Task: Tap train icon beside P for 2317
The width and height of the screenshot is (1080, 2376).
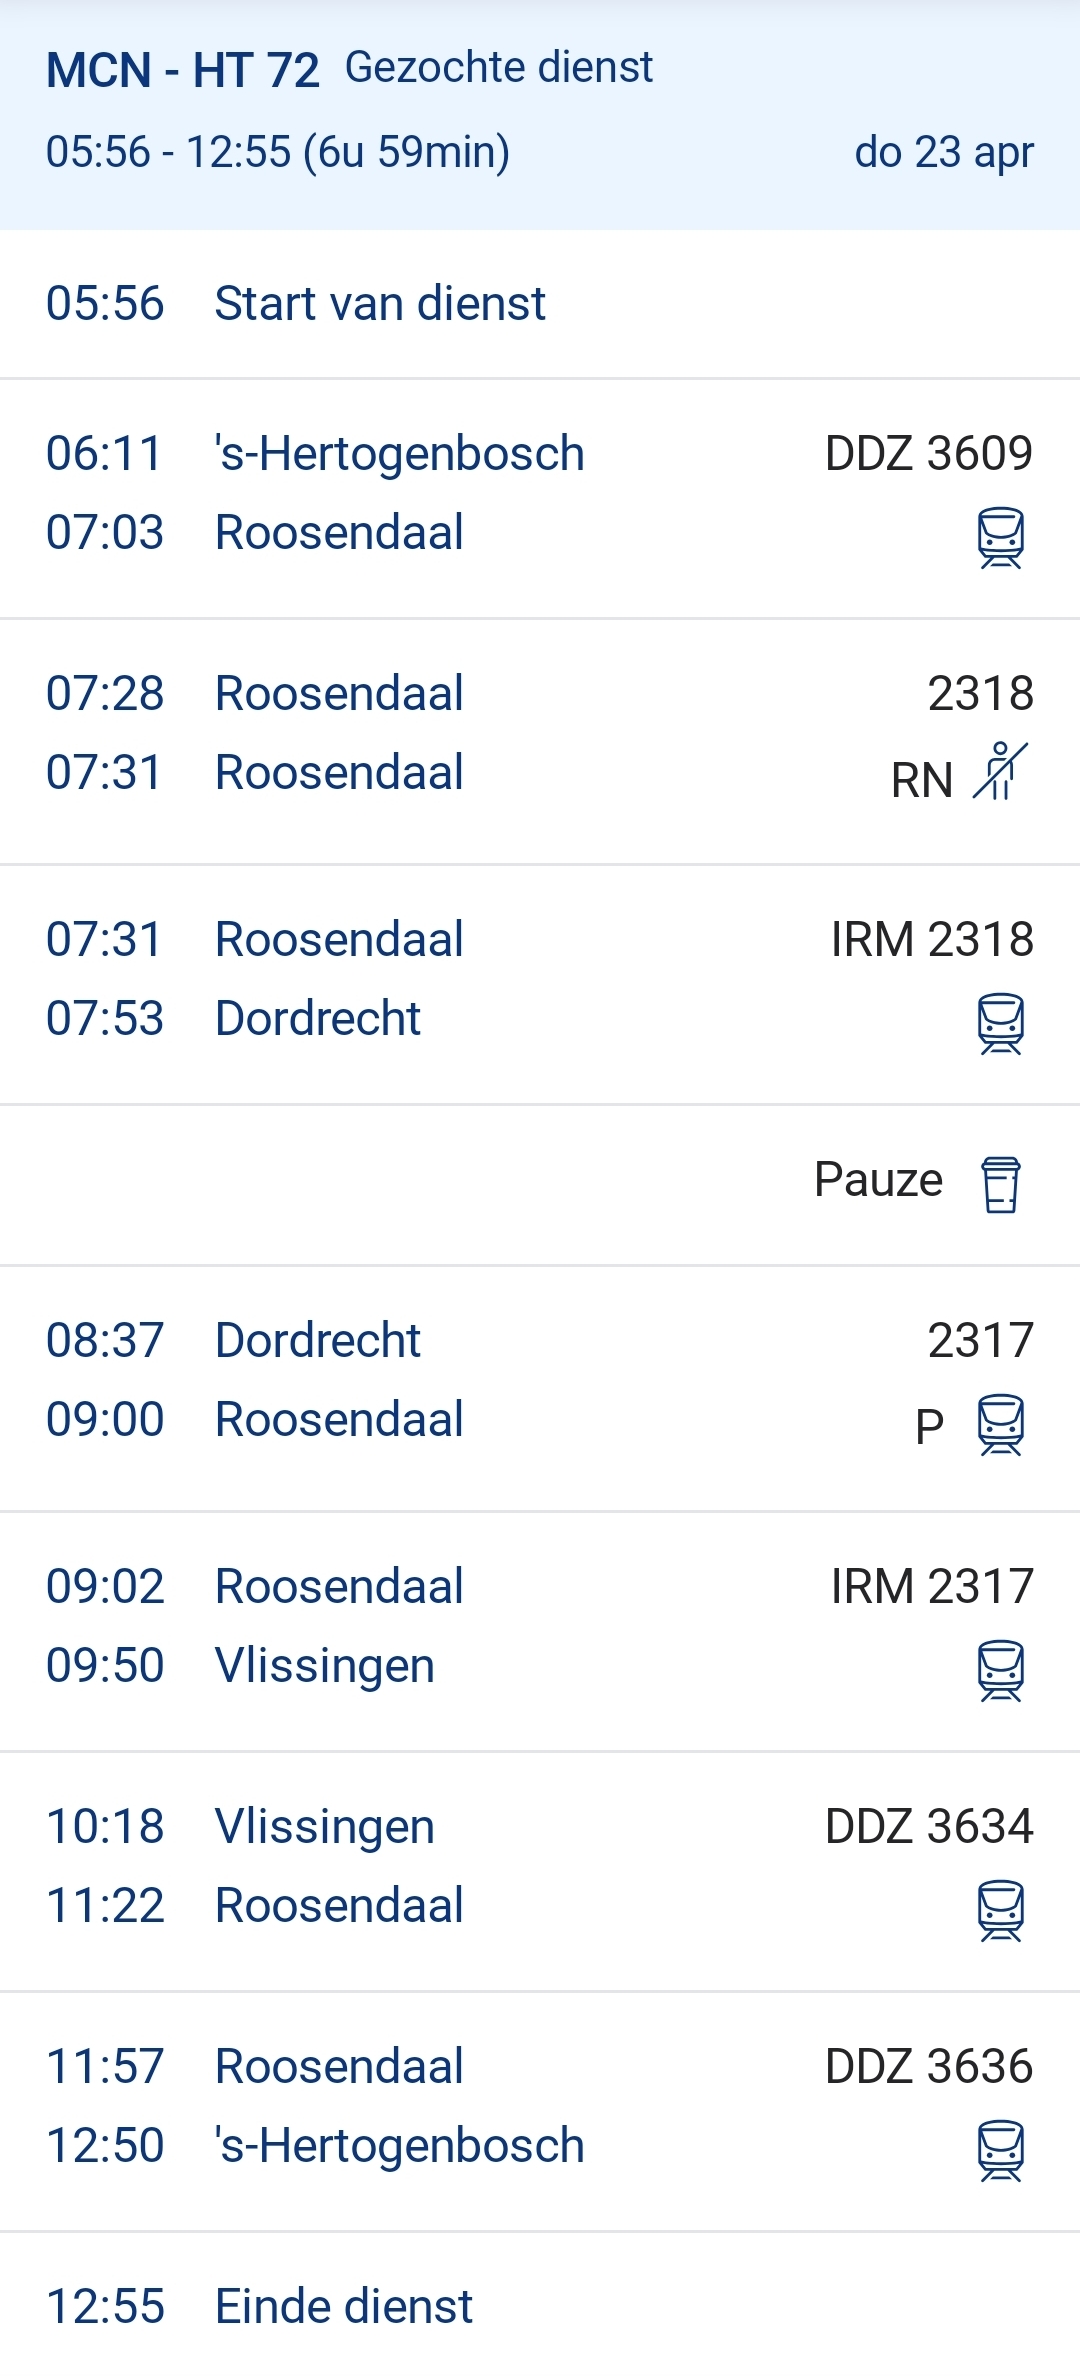Action: [1000, 1424]
